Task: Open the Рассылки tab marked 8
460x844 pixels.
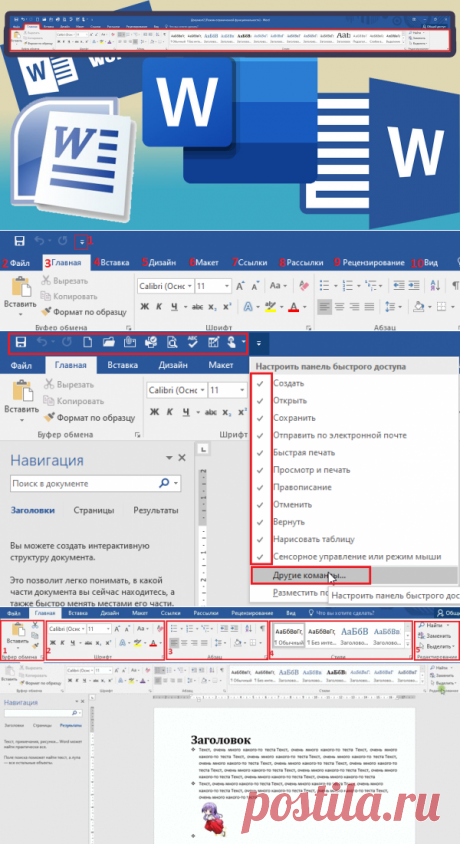Action: [305, 263]
